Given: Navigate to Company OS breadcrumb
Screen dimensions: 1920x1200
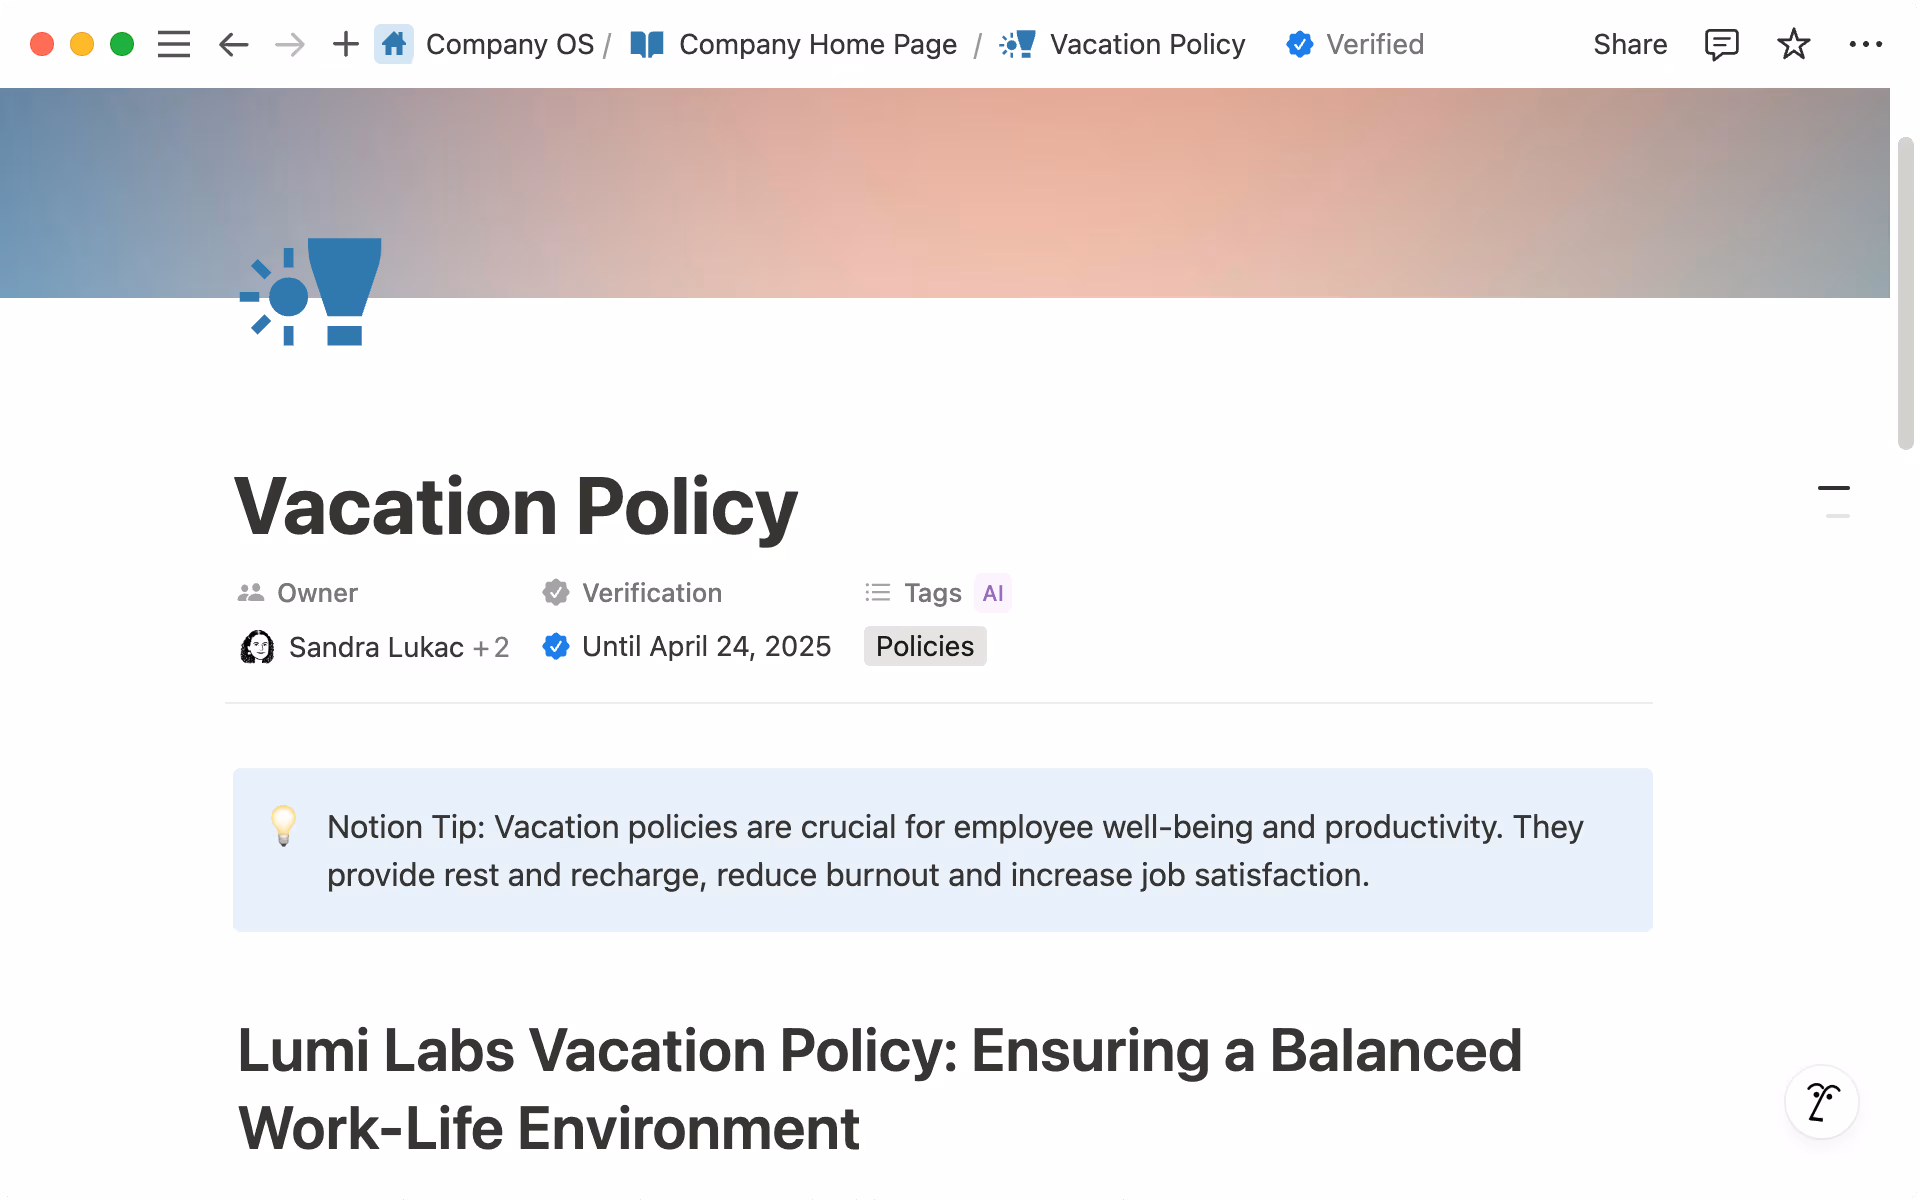Looking at the screenshot, I should 509,44.
